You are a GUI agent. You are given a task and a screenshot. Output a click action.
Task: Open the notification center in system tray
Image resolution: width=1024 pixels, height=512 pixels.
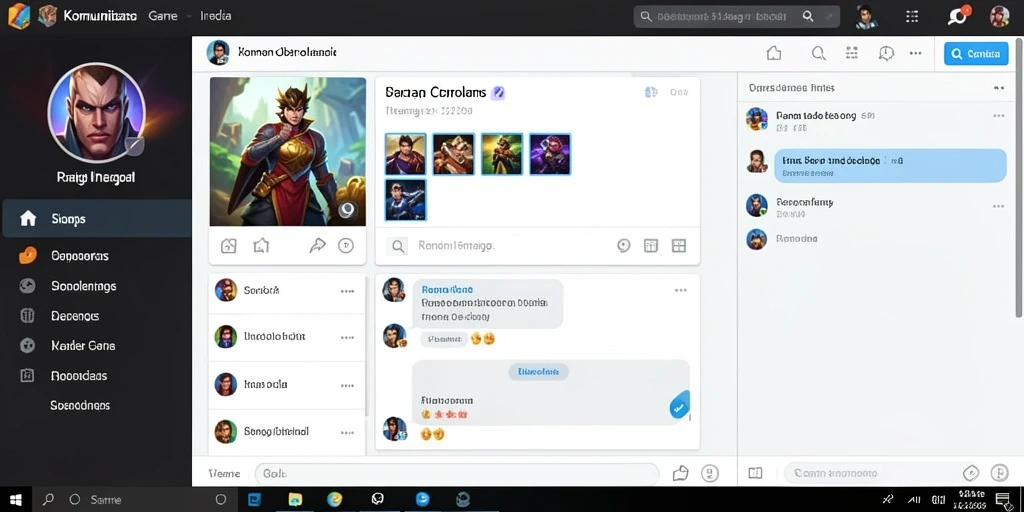point(1003,500)
